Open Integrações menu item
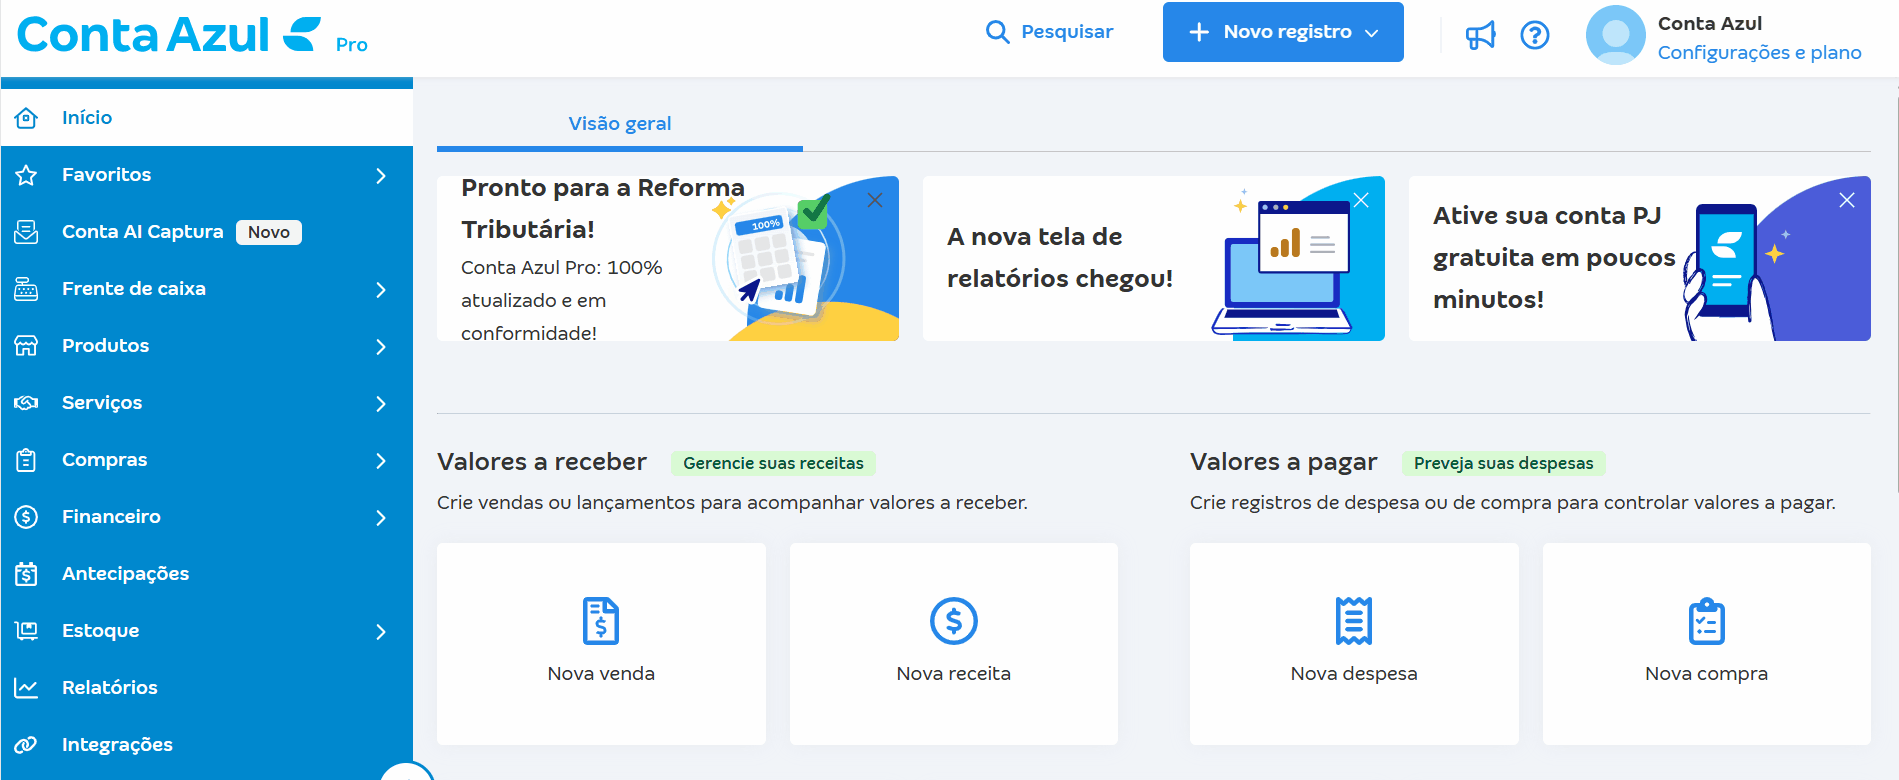The height and width of the screenshot is (780, 1899). [x=207, y=745]
